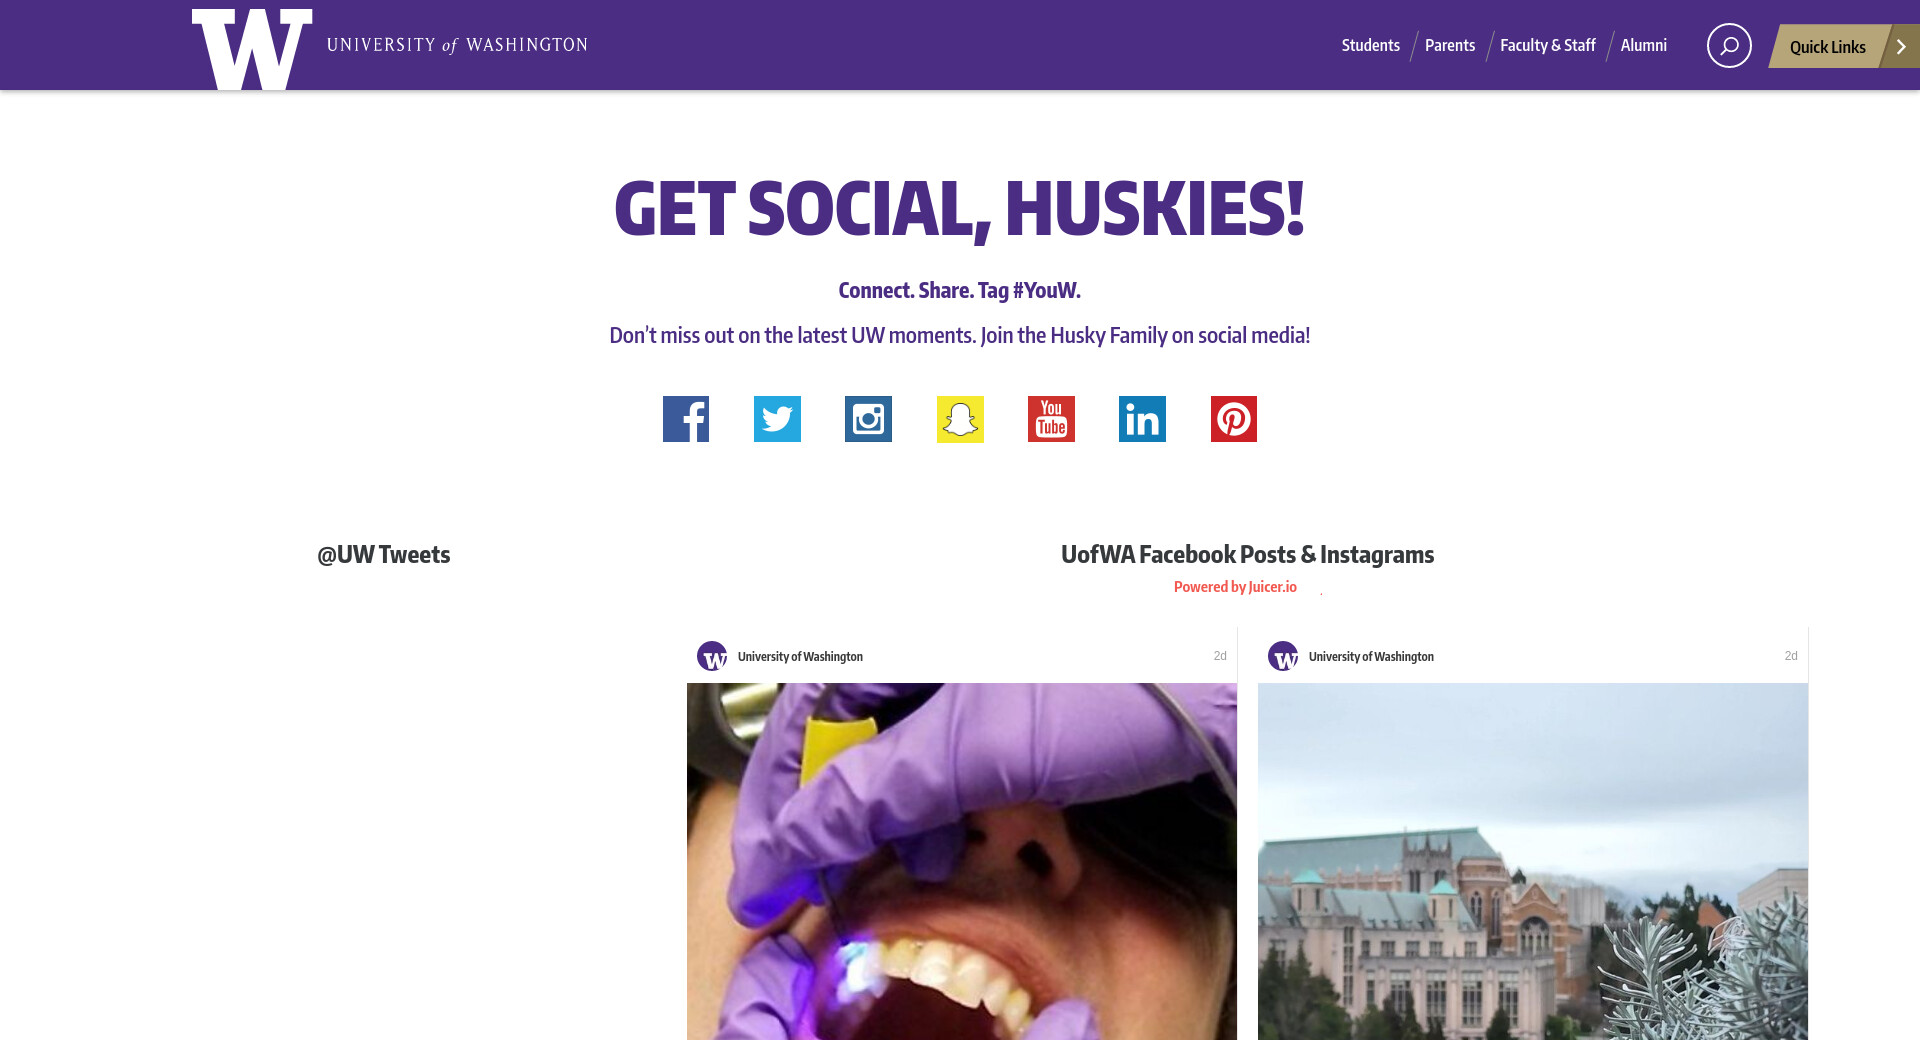Go to the Alumni navigation link
1920x1040 pixels.
(x=1643, y=45)
